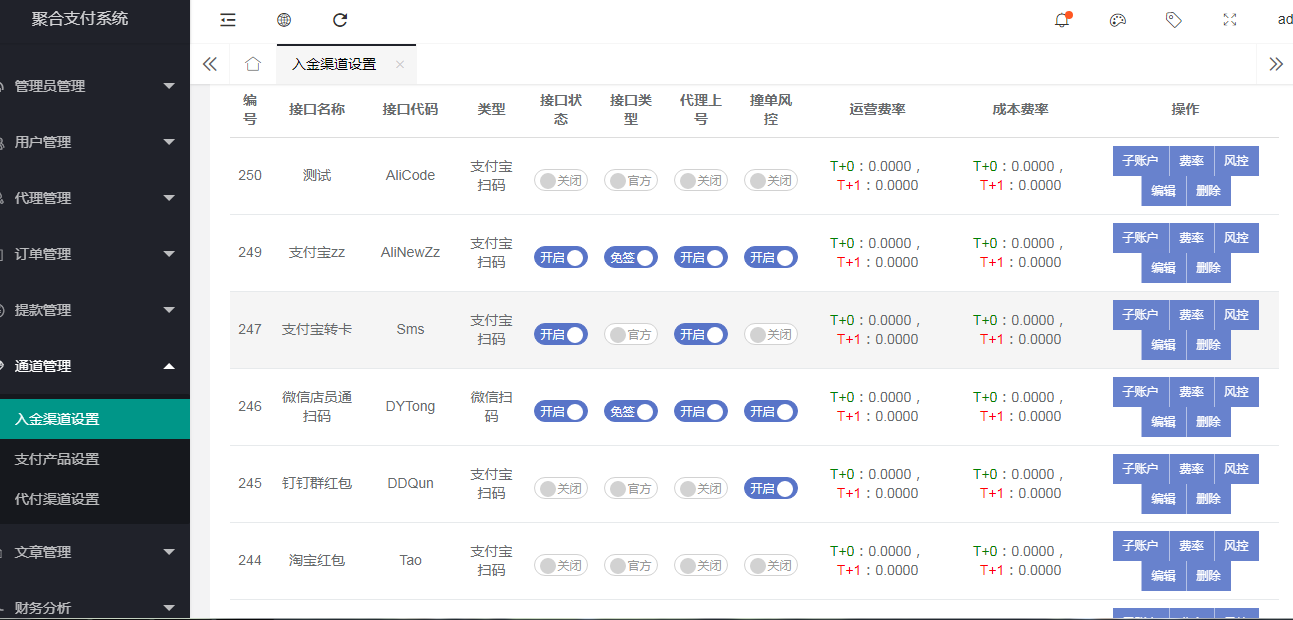Click 编辑 button for row 250

click(x=1163, y=191)
